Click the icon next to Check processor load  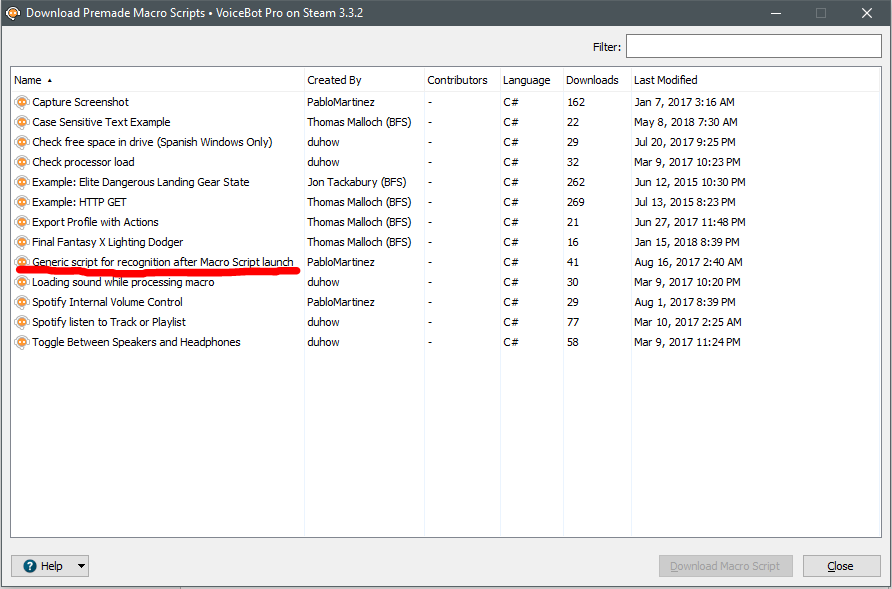click(x=22, y=162)
